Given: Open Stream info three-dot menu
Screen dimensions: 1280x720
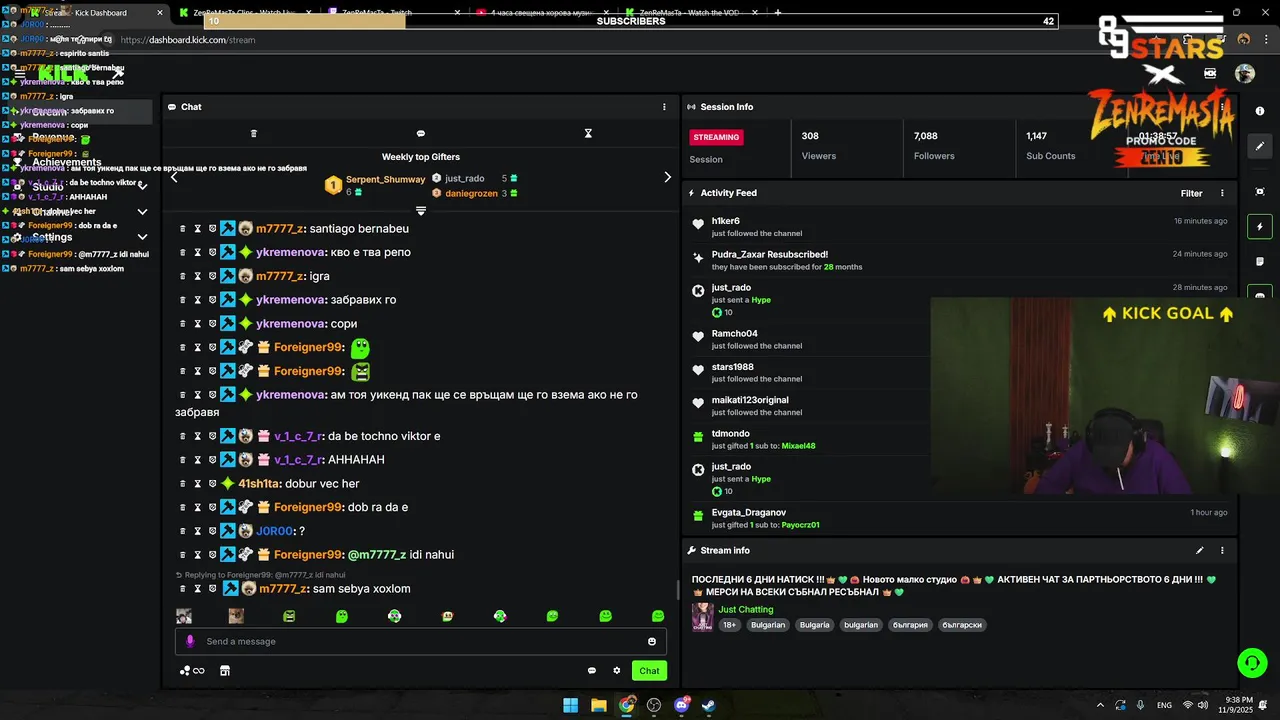Looking at the screenshot, I should (1222, 550).
